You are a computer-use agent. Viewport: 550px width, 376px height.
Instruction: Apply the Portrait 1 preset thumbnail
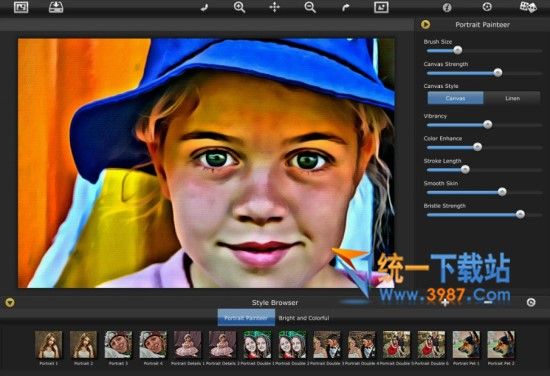pyautogui.click(x=48, y=345)
